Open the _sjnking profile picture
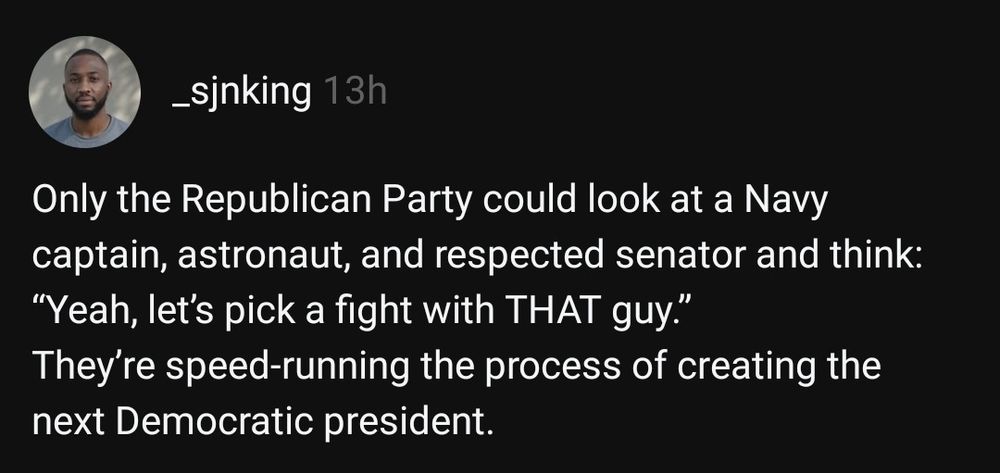This screenshot has height=473, width=1000. [85, 92]
